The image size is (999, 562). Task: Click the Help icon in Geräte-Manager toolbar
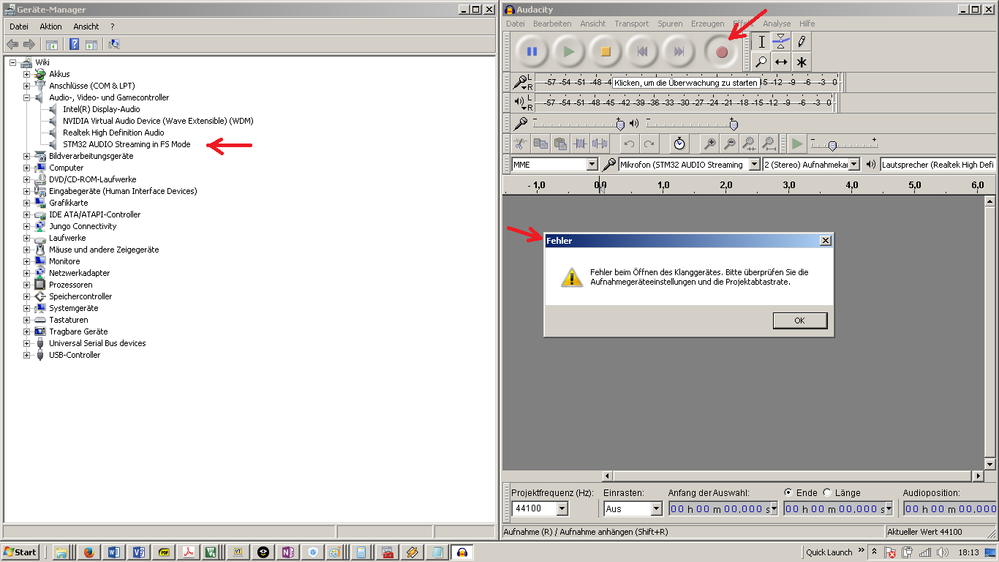[x=74, y=44]
